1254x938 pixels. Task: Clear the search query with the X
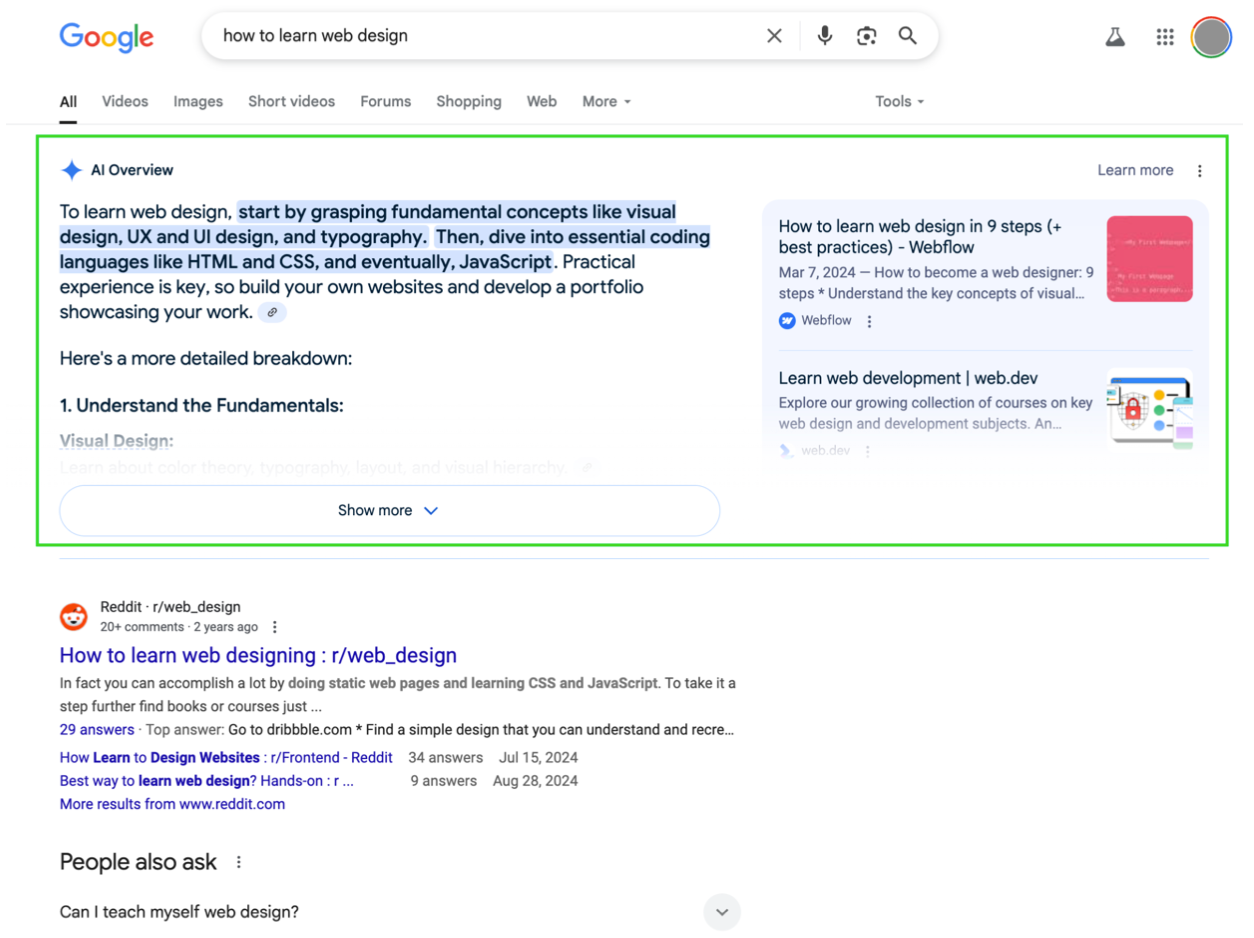point(774,36)
